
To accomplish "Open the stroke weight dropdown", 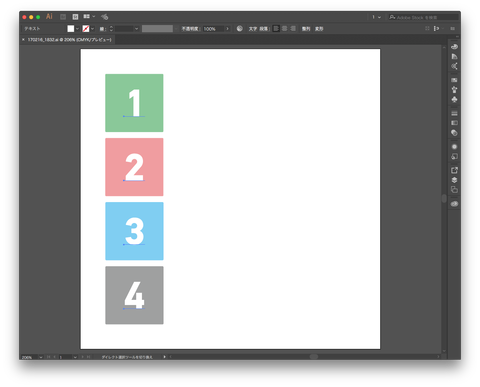I will [136, 29].
